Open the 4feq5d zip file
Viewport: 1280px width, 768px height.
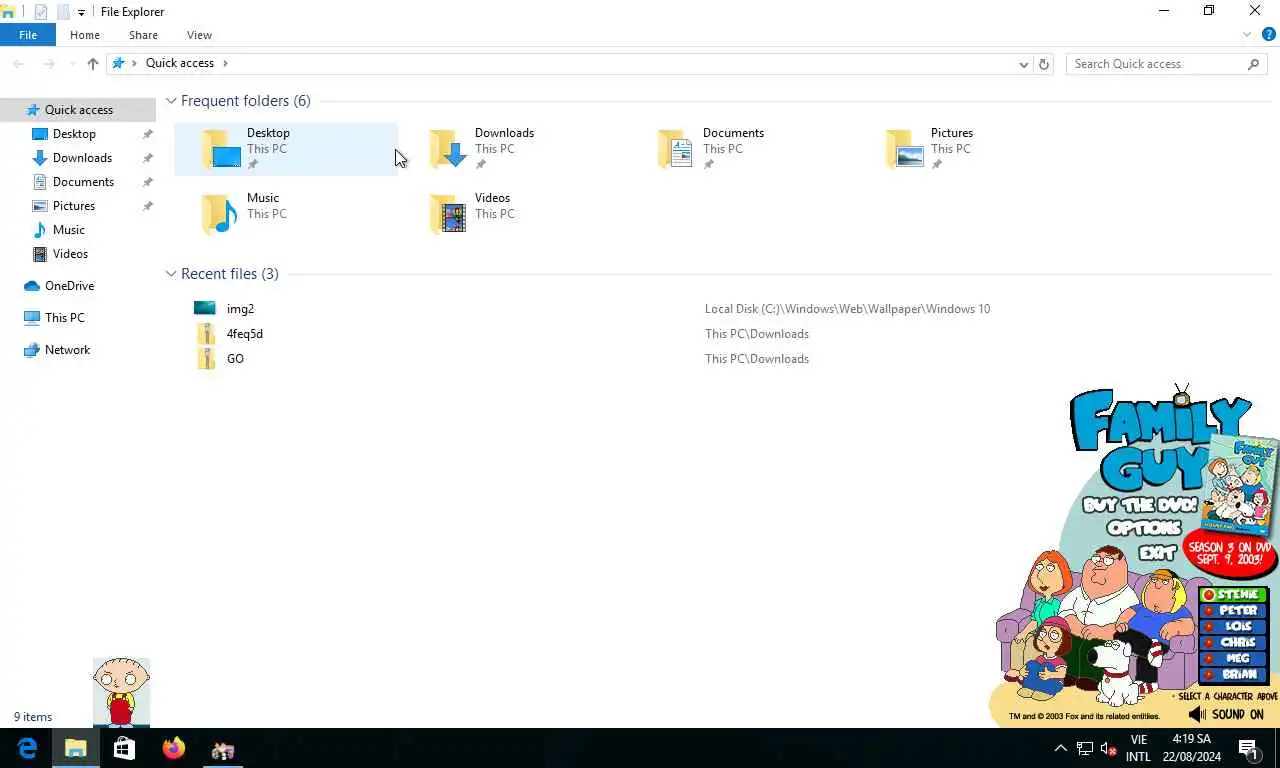click(x=244, y=334)
